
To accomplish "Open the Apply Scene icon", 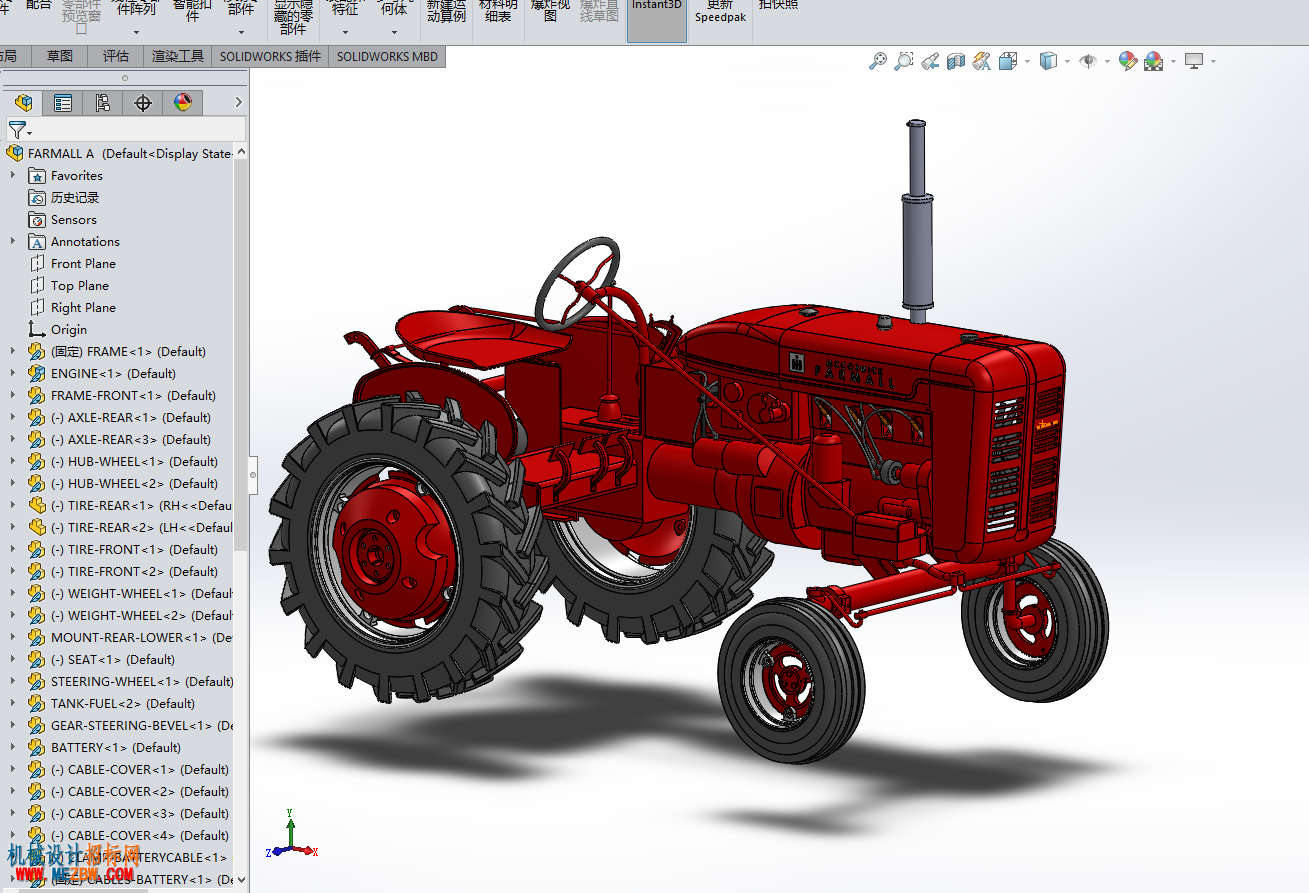I will 1153,61.
